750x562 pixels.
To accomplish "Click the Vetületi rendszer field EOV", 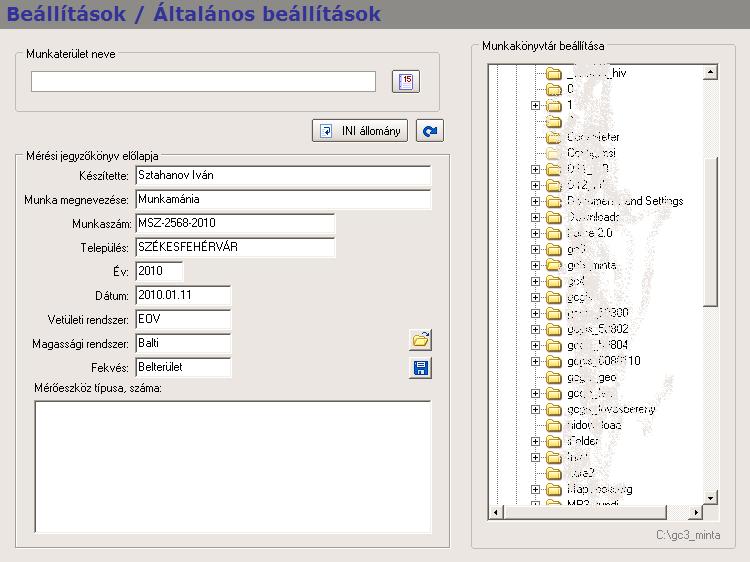I will pos(183,319).
